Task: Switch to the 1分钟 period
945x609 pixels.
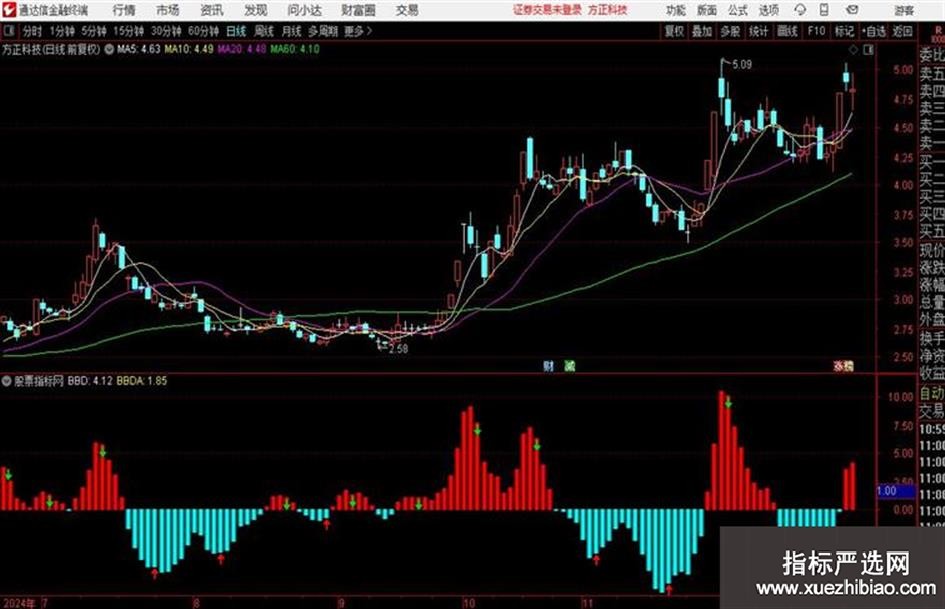Action: (x=62, y=31)
